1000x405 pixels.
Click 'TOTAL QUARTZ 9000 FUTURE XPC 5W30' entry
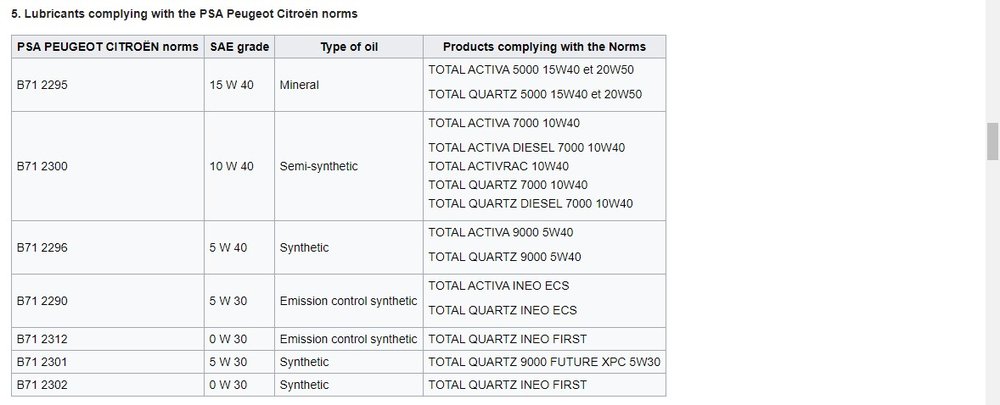point(544,362)
